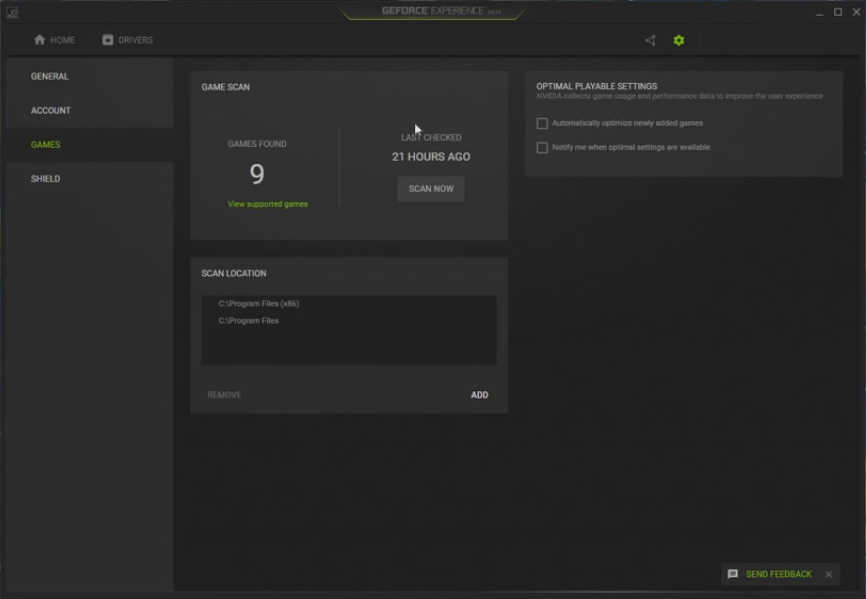Click the games found count 9
This screenshot has height=599, width=866.
click(257, 174)
